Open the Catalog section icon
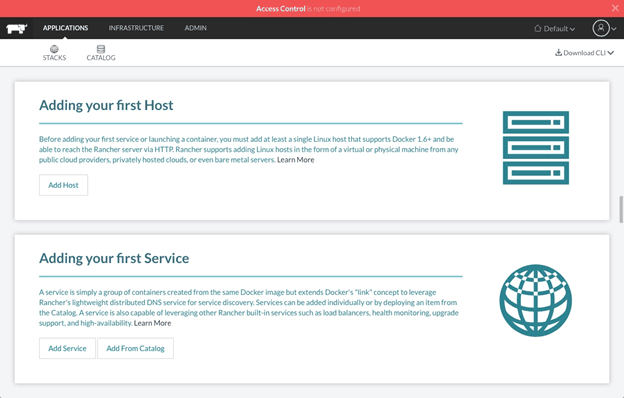Viewport: 624px width, 398px height. 101,49
